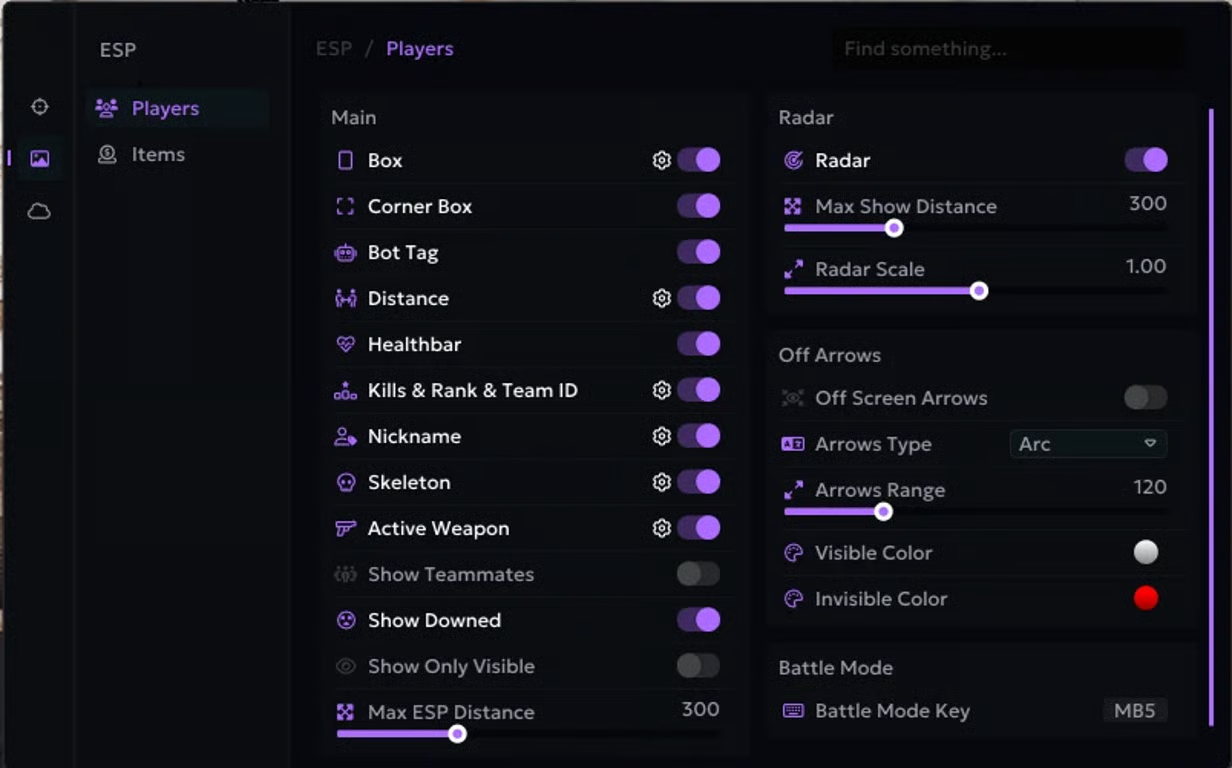
Task: Turn on Off Screen Arrows
Action: click(1145, 398)
